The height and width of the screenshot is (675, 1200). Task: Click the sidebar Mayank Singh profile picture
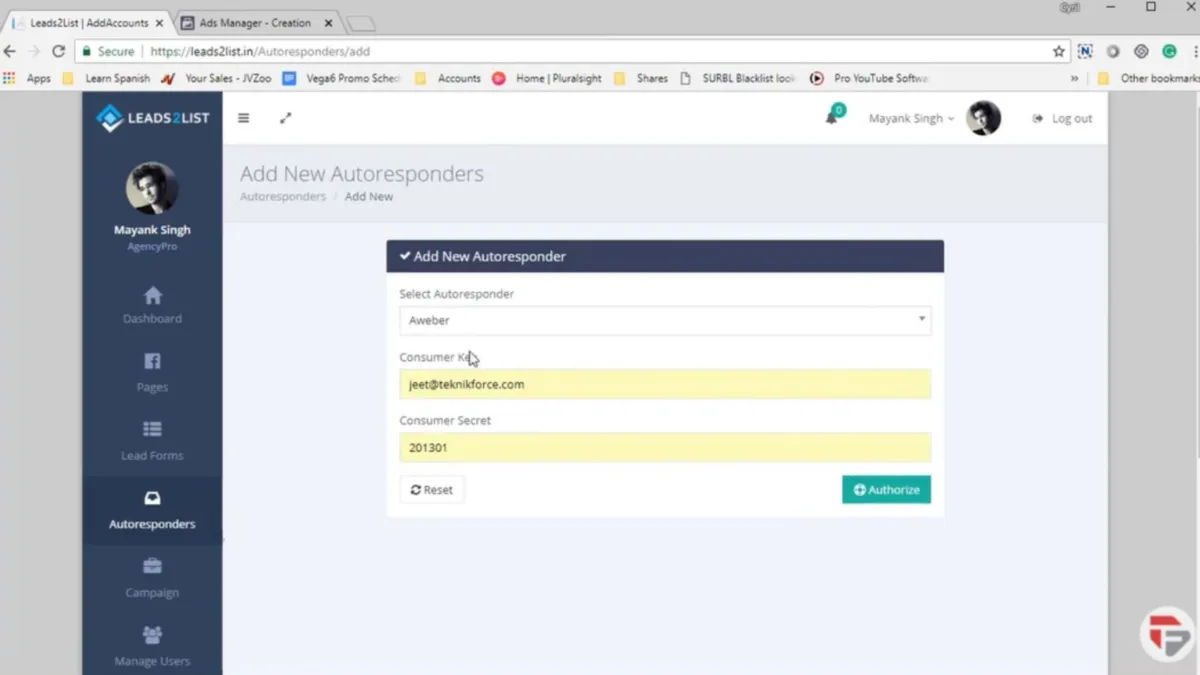tap(152, 187)
